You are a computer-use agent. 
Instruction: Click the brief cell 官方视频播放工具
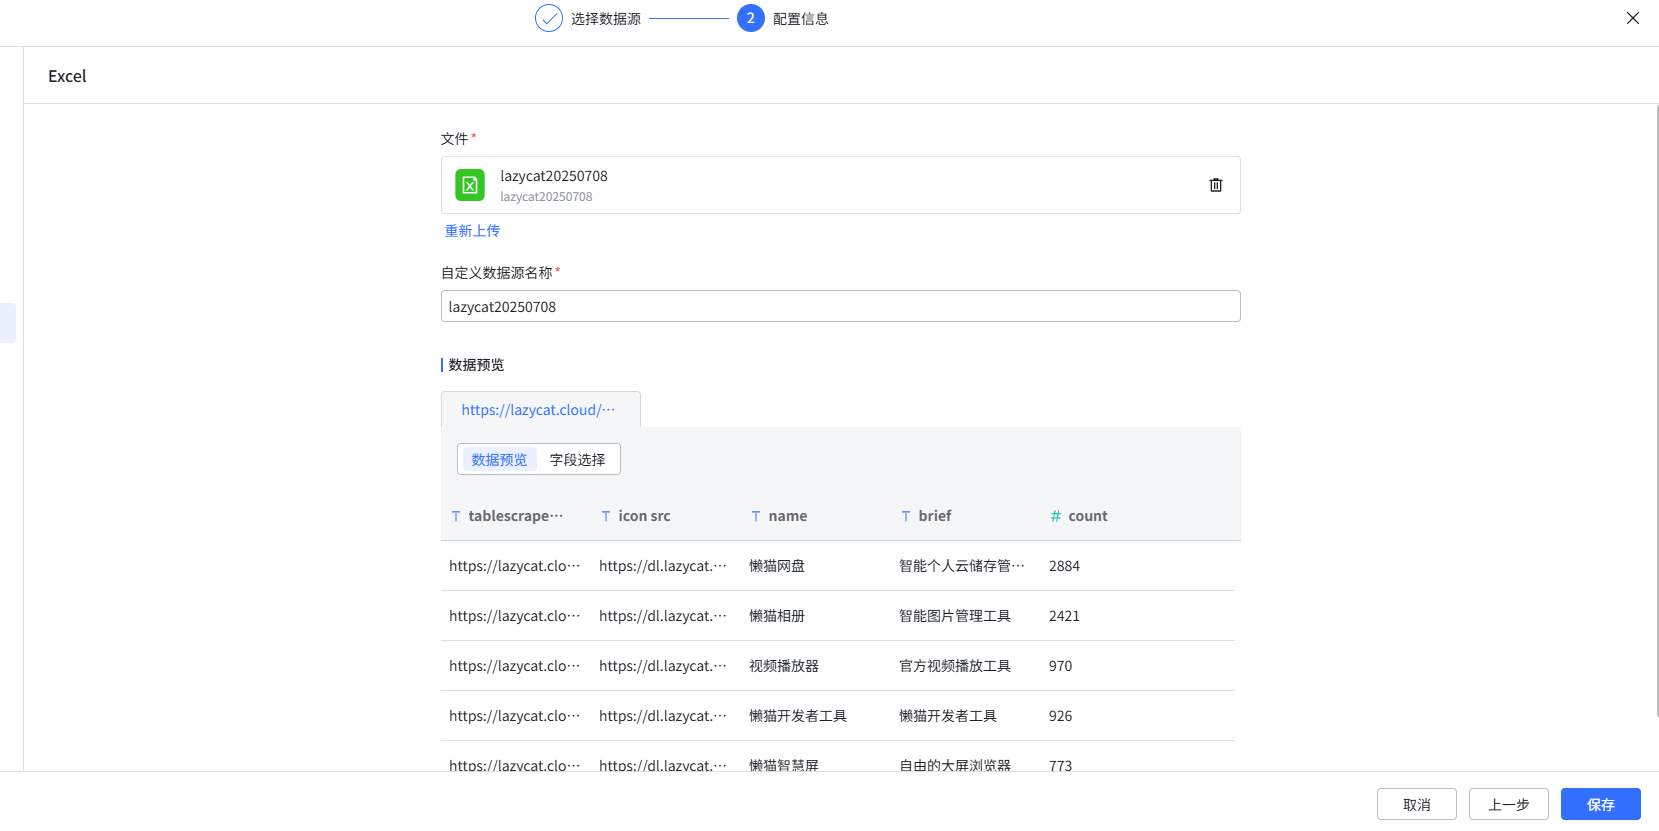click(x=955, y=666)
